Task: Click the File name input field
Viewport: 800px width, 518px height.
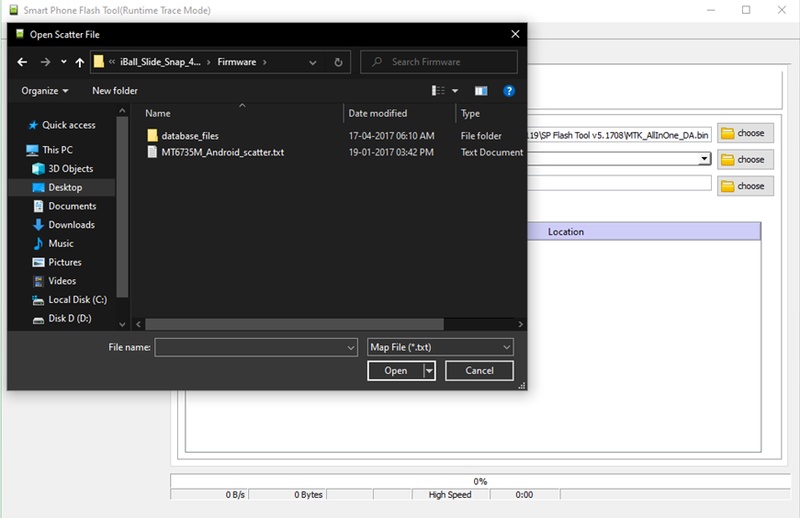Action: [x=250, y=348]
